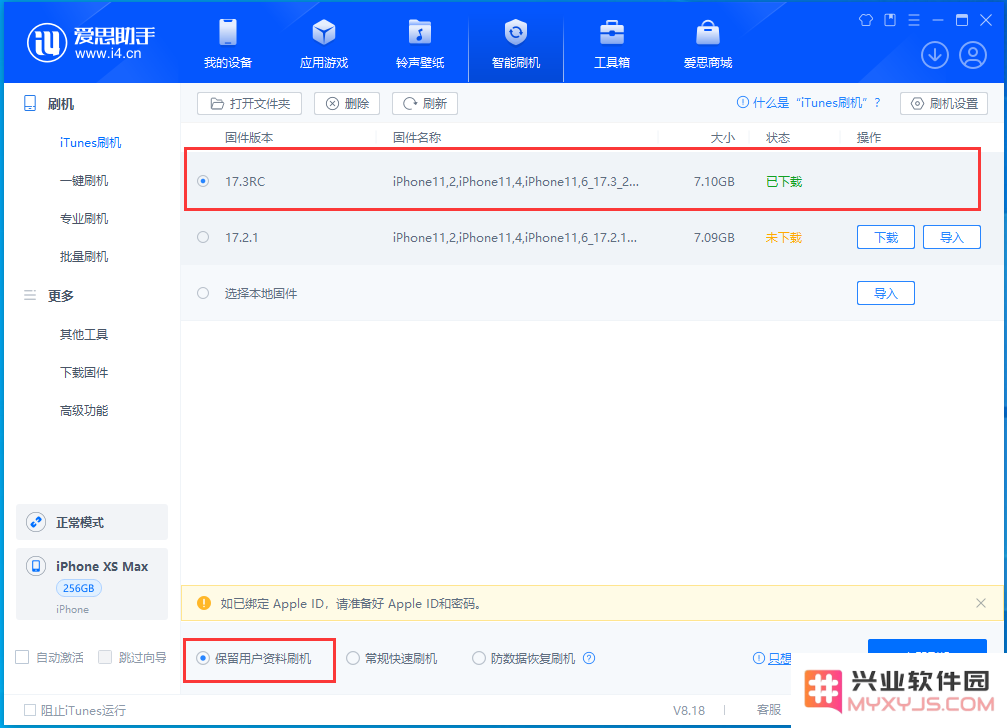Close the Apple ID warning banner

tap(981, 603)
